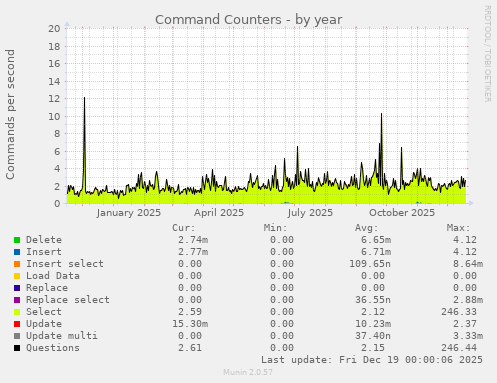Viewport: 497px width, 383px height.
Task: Click the 'Munin 2.0.57' footer text
Action: point(248,372)
